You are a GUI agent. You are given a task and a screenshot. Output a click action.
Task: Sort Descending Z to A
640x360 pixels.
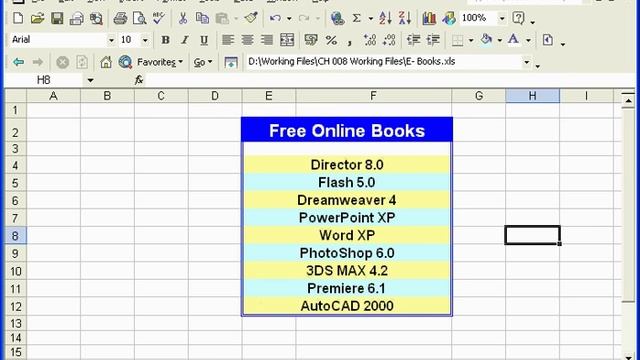[x=404, y=18]
